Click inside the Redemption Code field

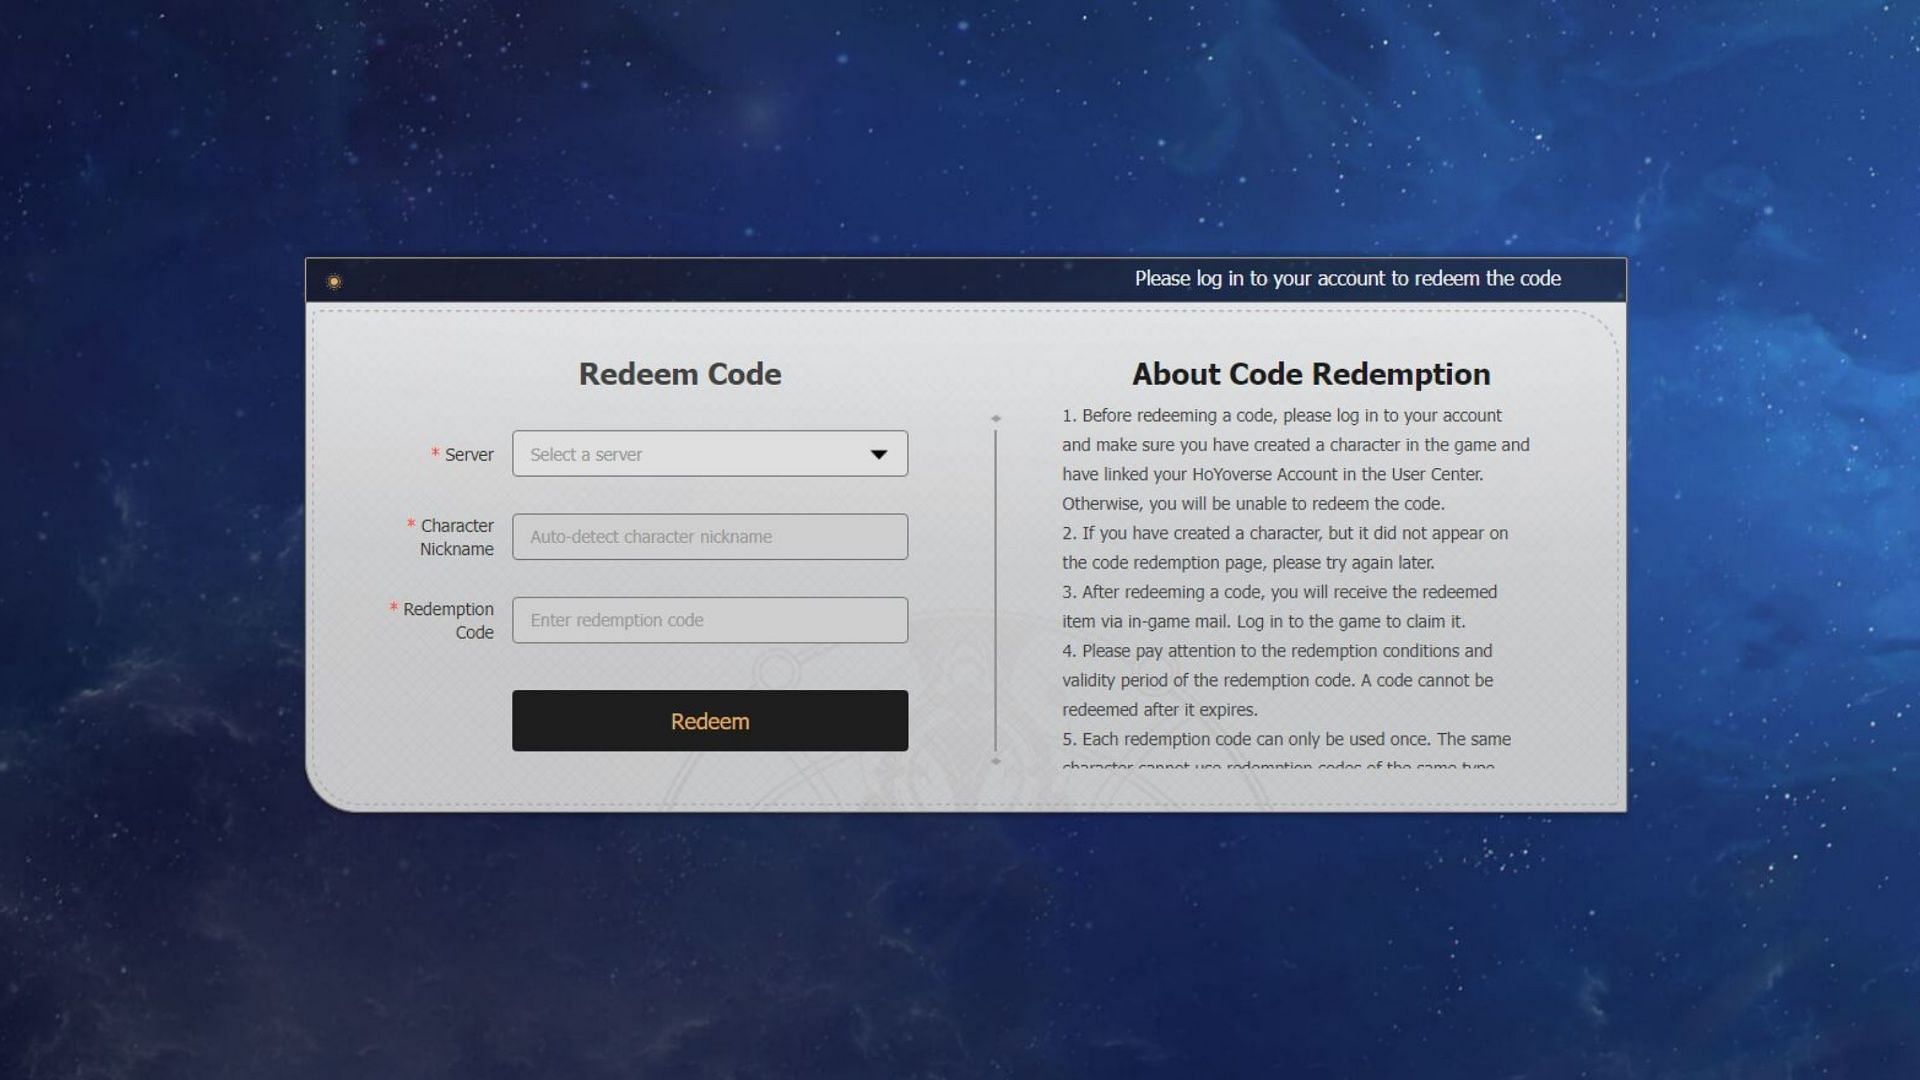click(x=709, y=618)
